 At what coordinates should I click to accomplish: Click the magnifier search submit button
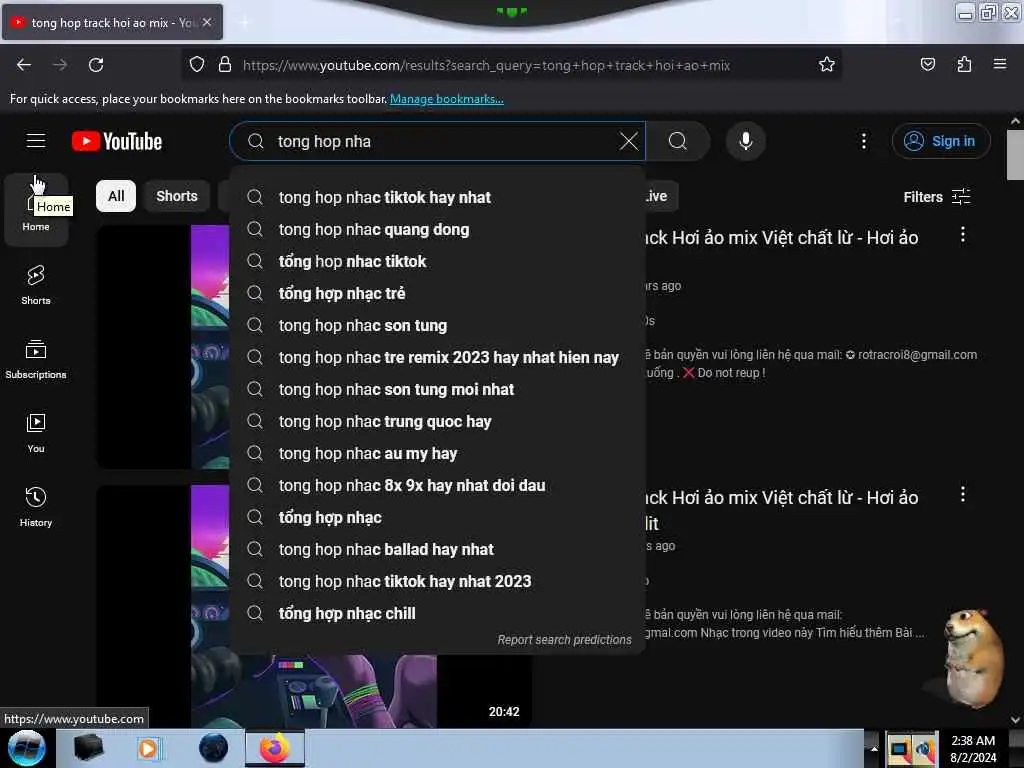click(x=677, y=141)
